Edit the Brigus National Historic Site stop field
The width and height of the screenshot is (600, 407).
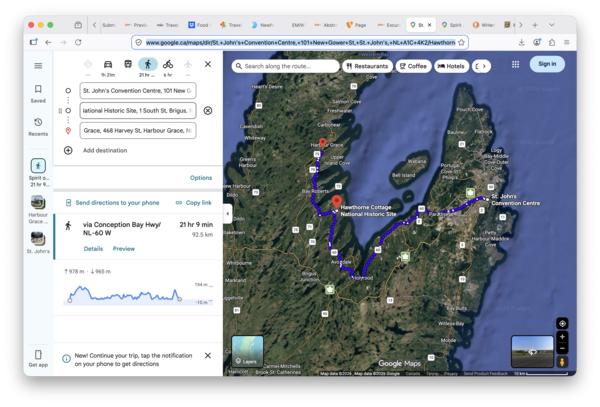(x=138, y=111)
